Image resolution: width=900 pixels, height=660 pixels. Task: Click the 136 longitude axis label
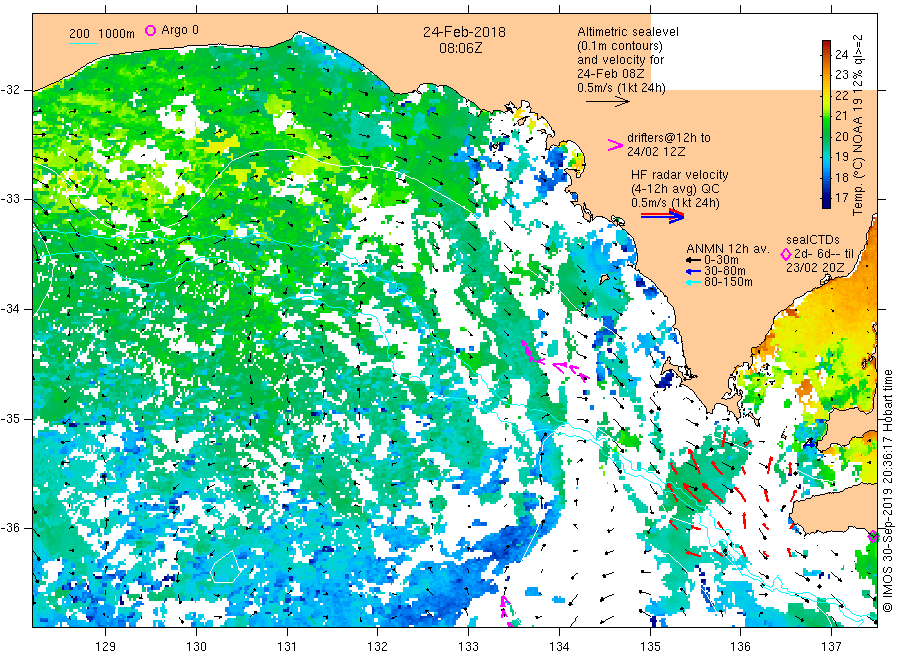coord(740,647)
